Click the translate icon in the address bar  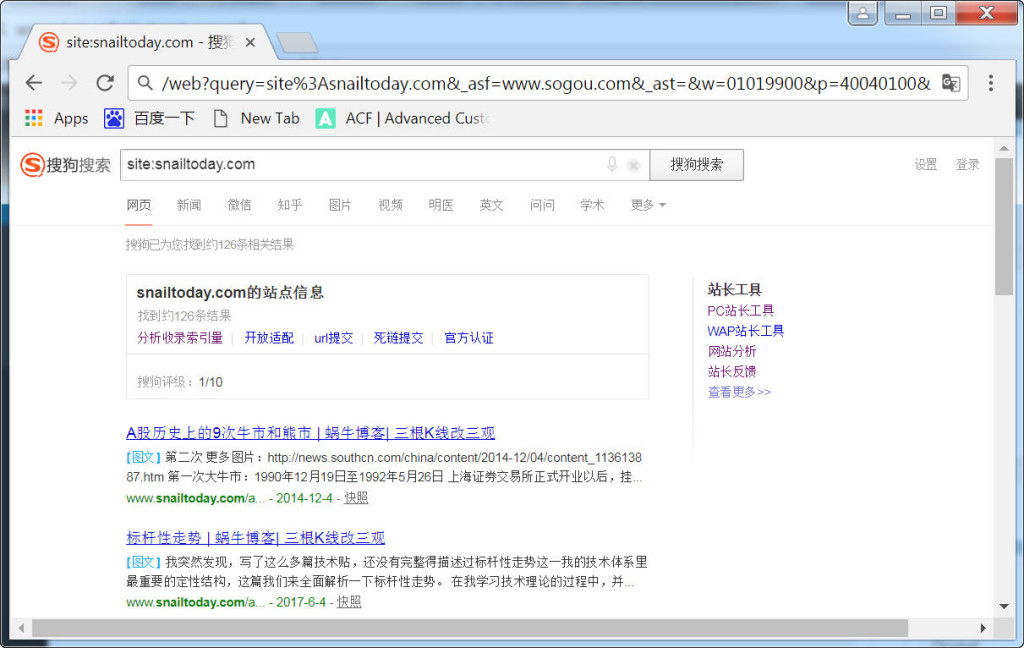(951, 83)
